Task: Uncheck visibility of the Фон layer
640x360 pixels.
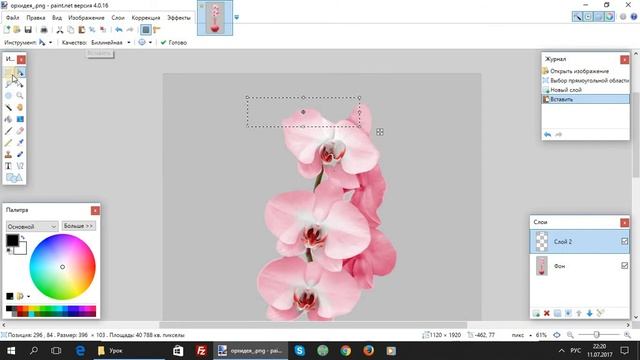Action: [624, 266]
